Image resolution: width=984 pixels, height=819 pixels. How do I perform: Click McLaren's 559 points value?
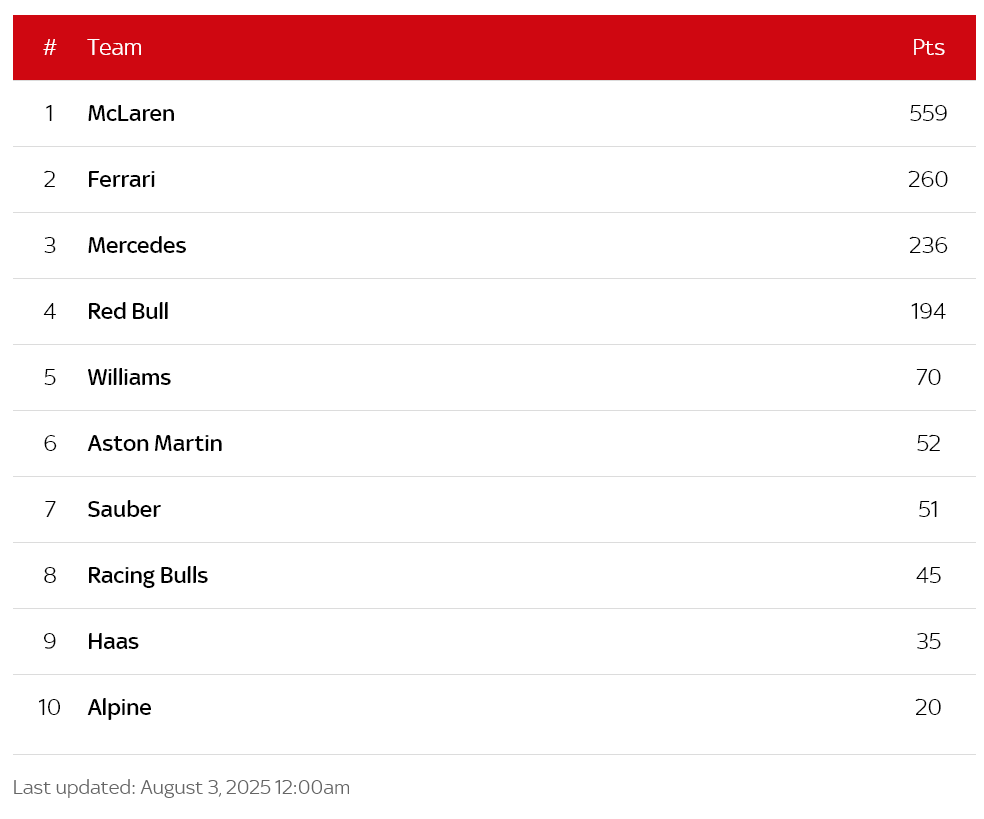(928, 114)
